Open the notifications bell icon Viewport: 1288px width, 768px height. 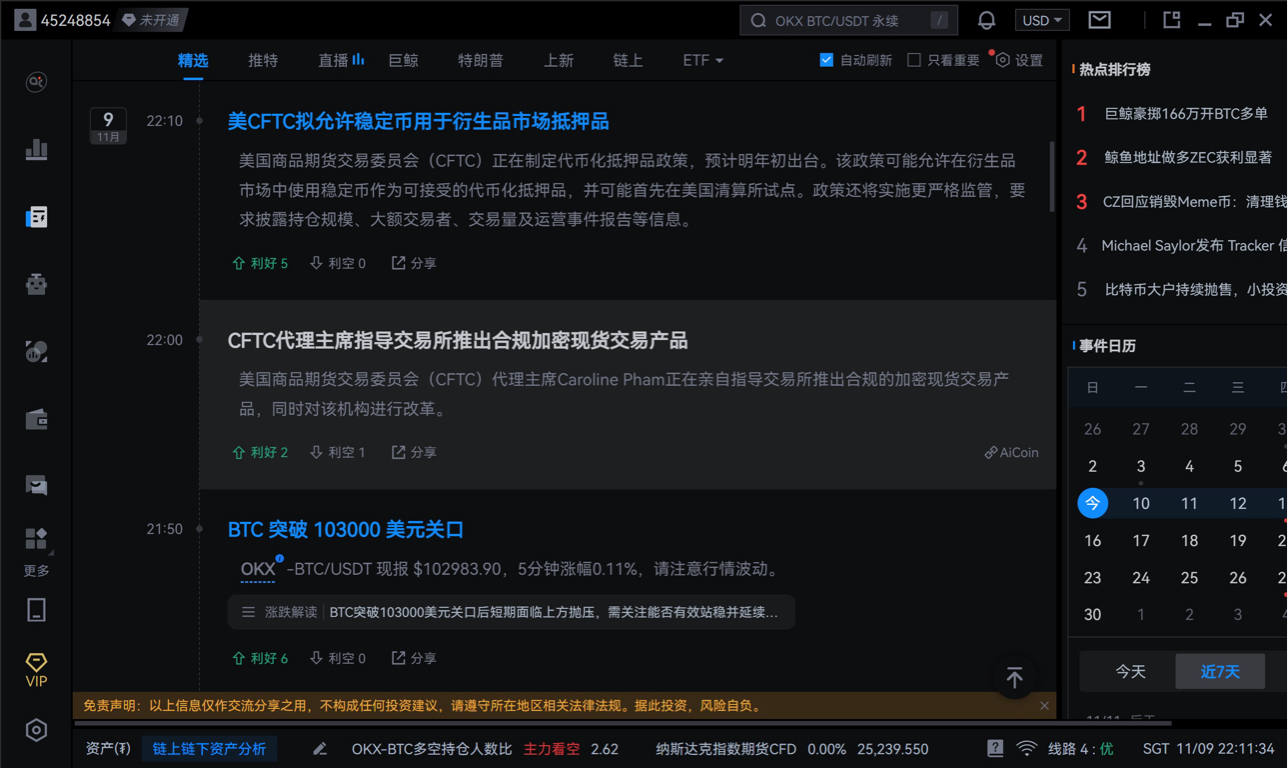(986, 20)
